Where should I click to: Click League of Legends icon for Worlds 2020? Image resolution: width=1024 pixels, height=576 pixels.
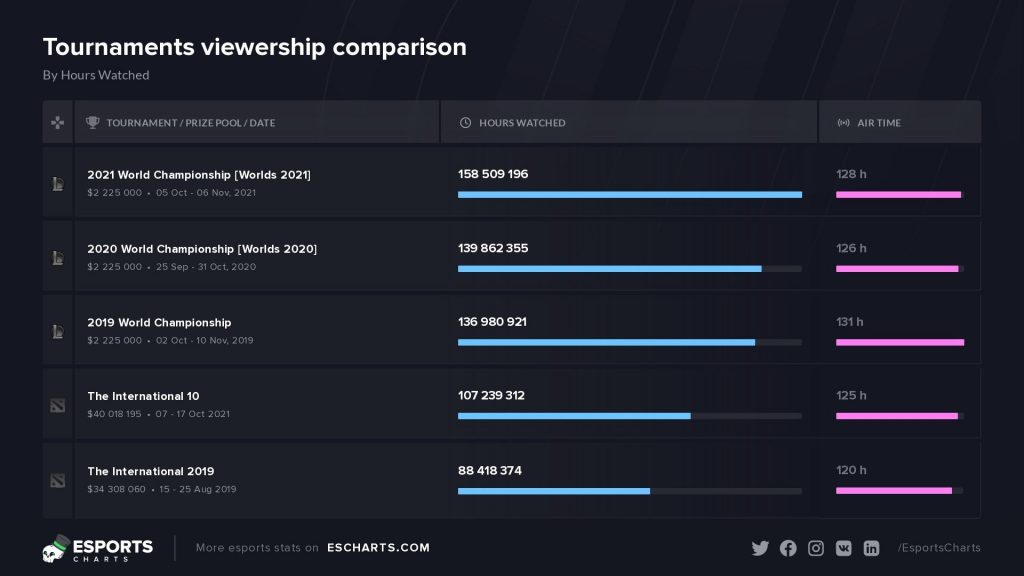[x=58, y=257]
